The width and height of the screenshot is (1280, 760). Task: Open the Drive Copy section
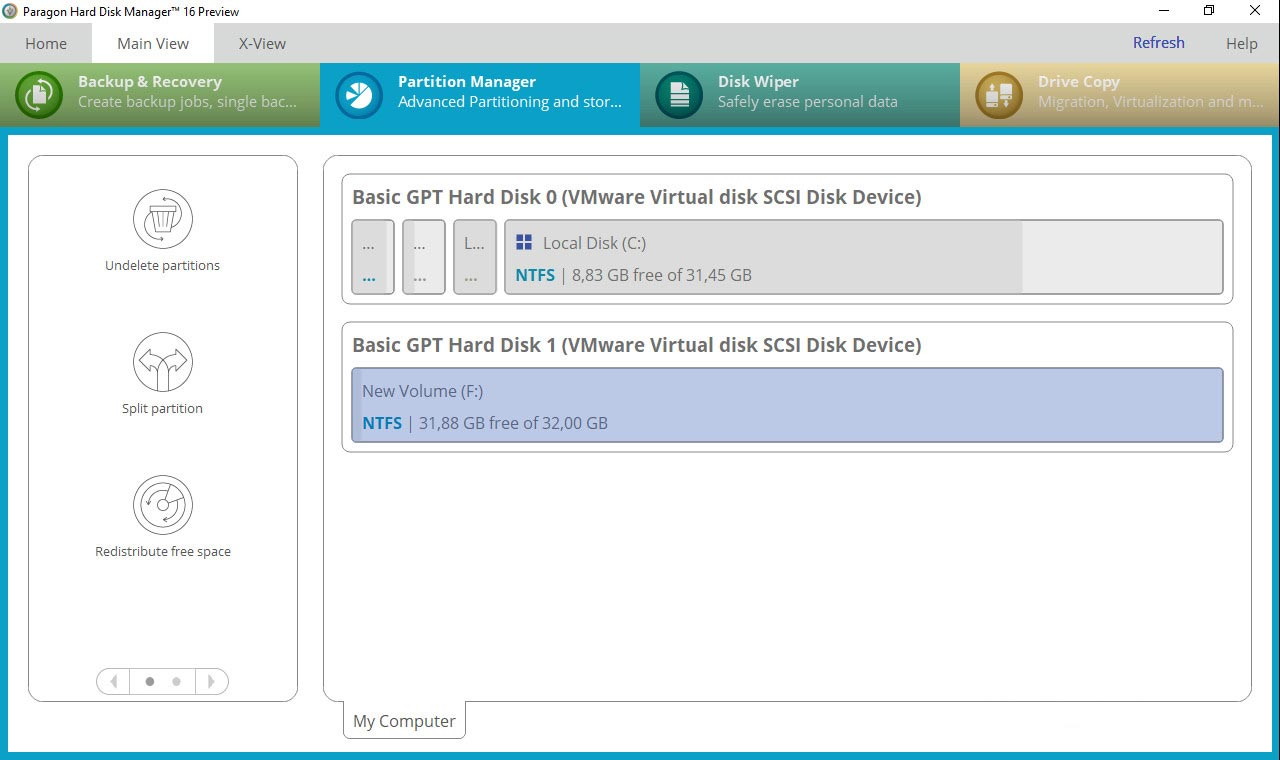[x=1120, y=95]
